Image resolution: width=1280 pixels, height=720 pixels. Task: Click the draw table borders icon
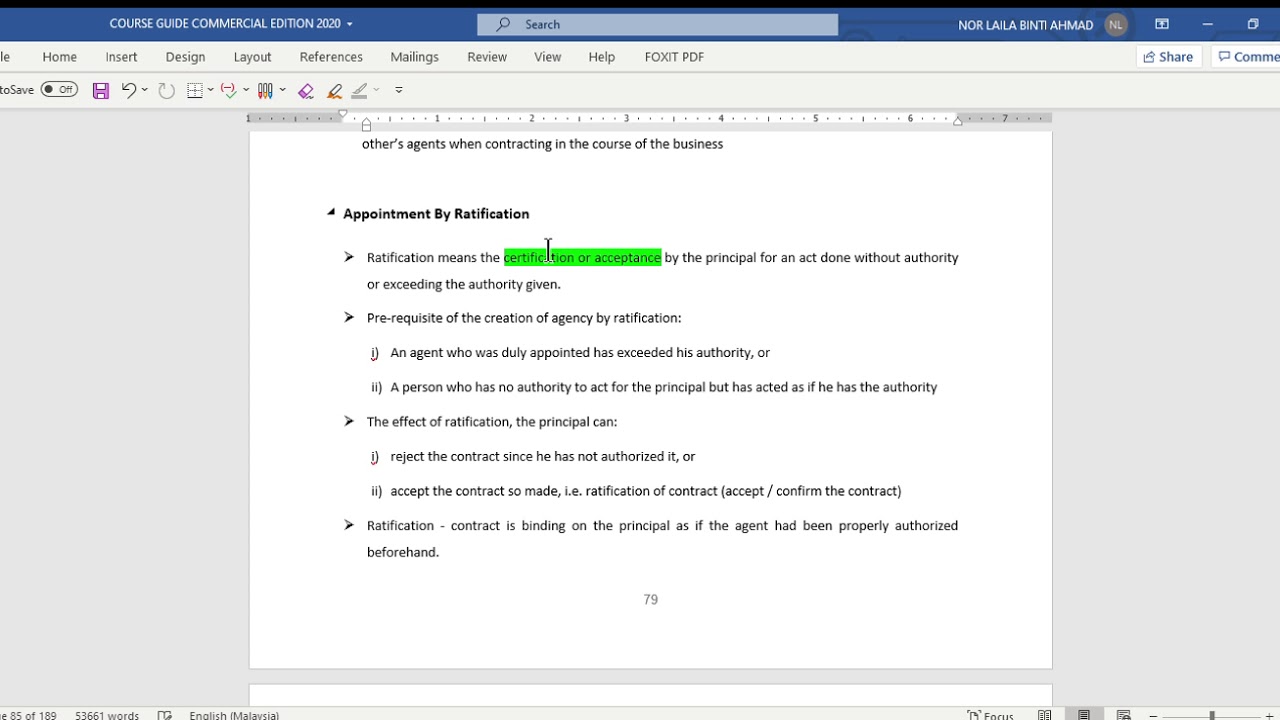[195, 90]
